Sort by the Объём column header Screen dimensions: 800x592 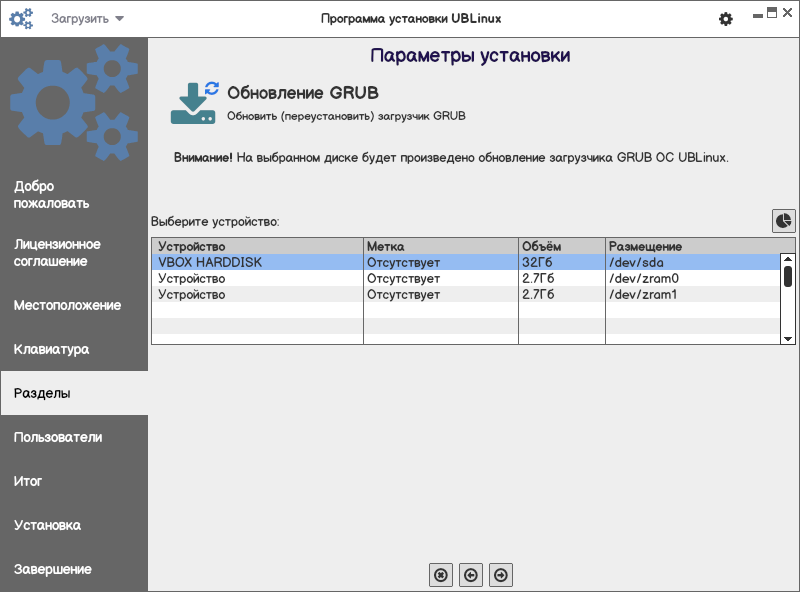coord(562,246)
